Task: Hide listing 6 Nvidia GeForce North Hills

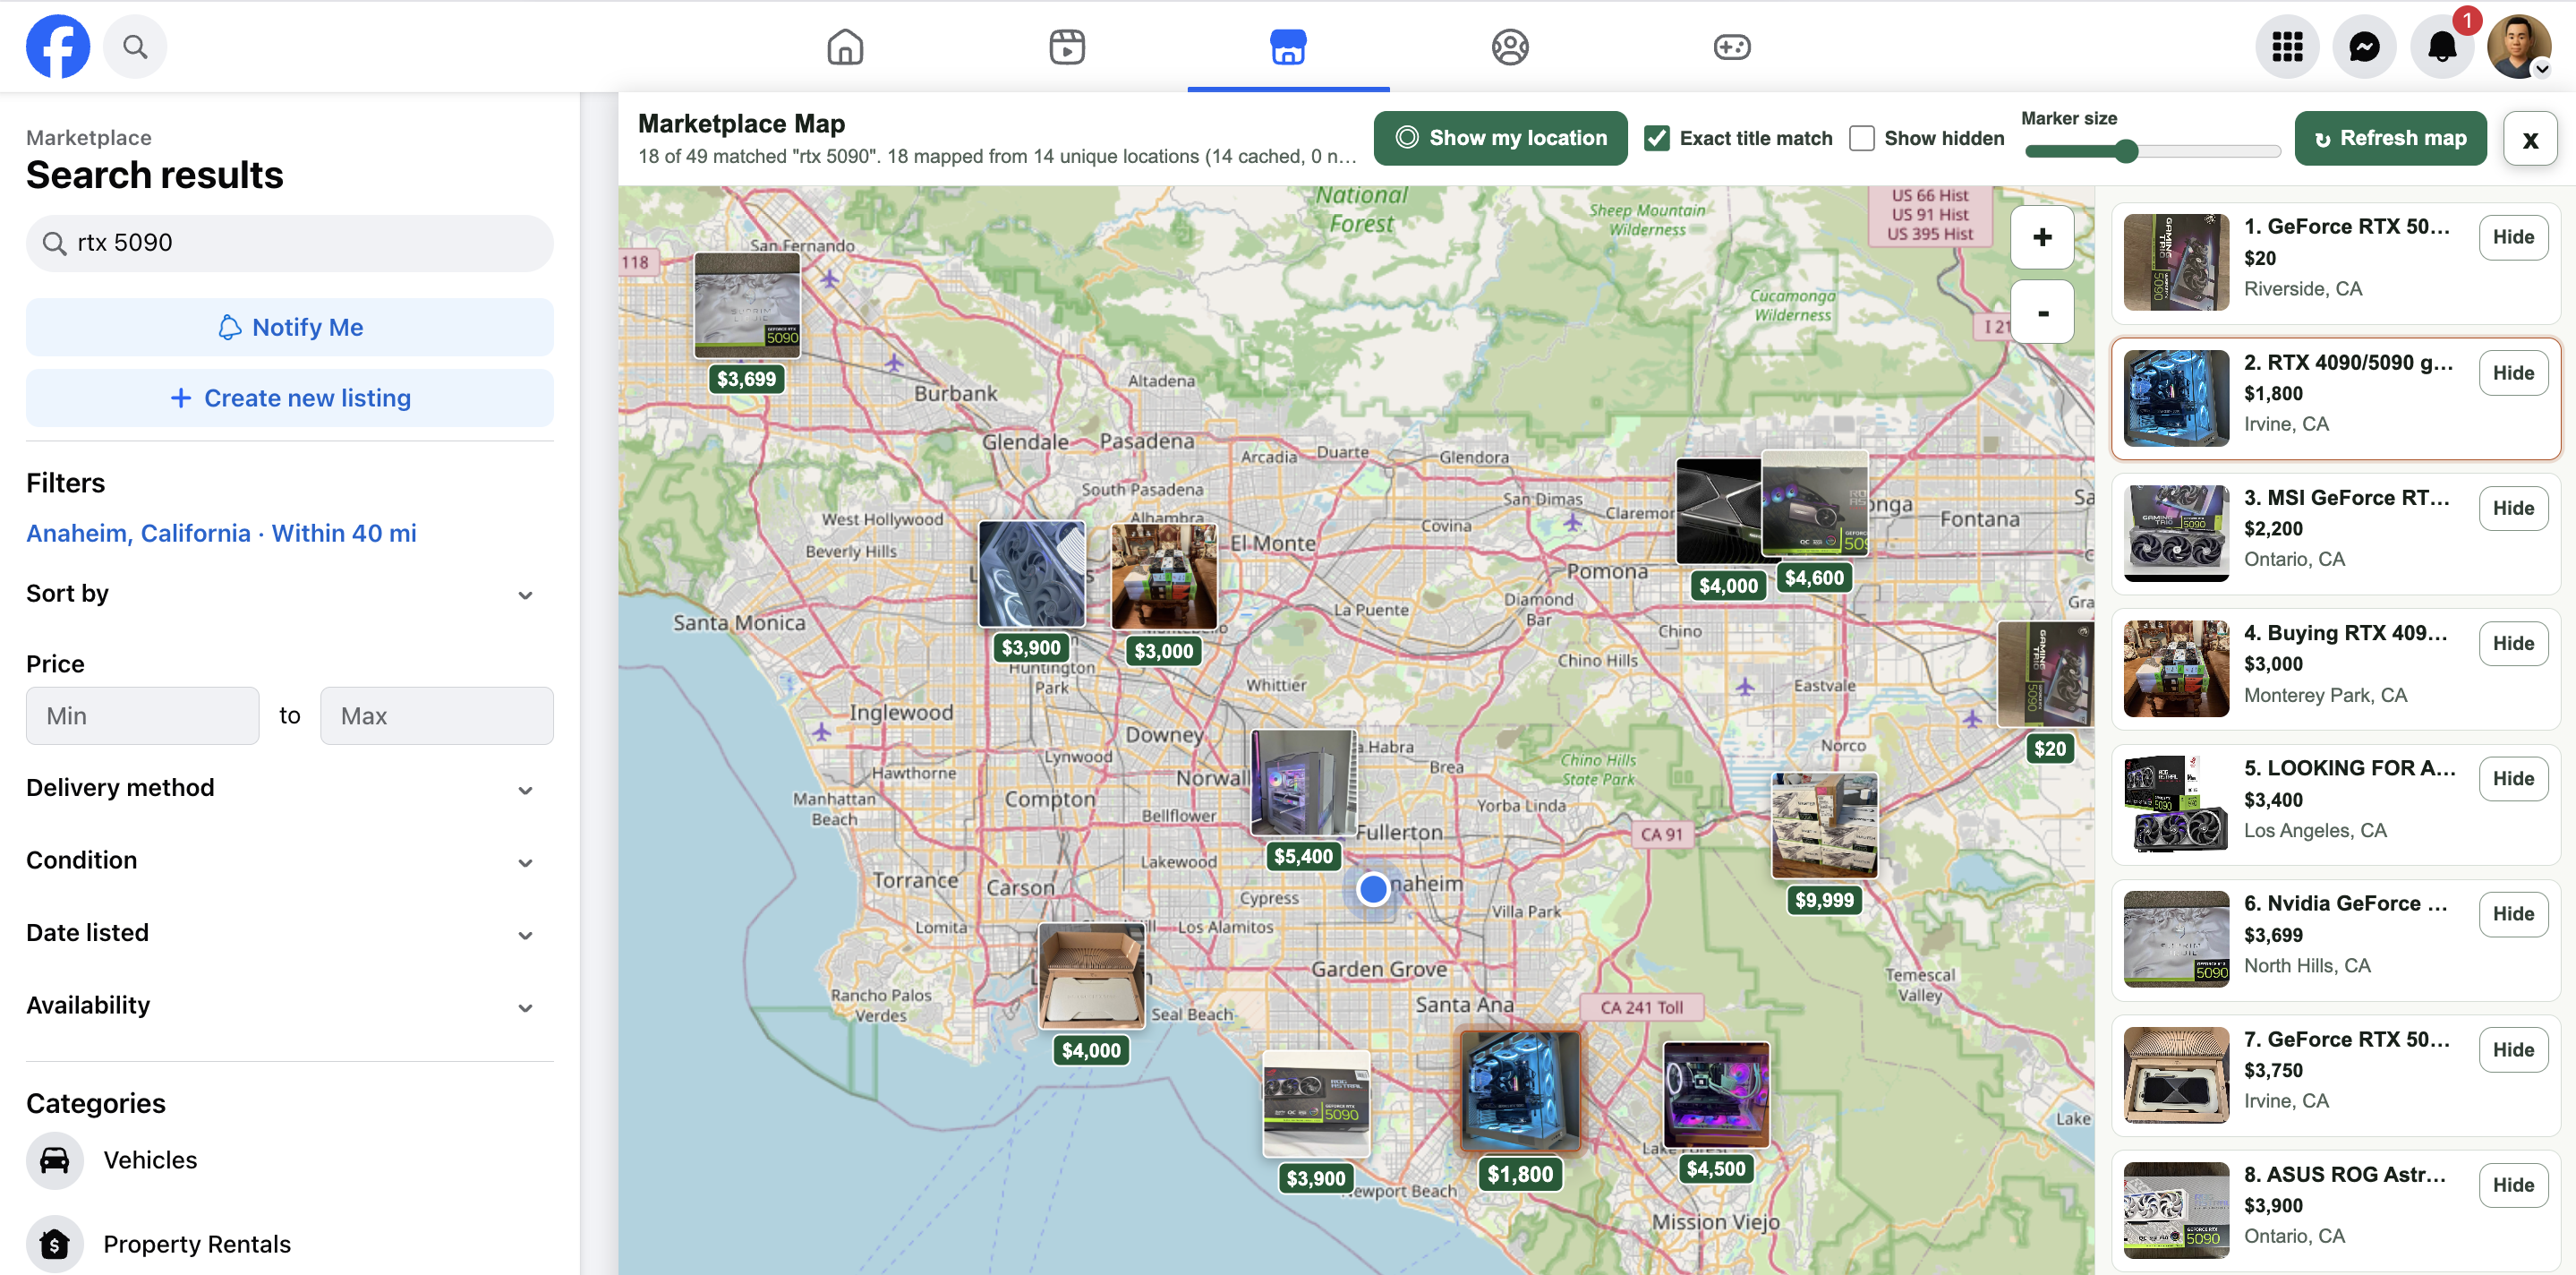Action: pyautogui.click(x=2513, y=914)
